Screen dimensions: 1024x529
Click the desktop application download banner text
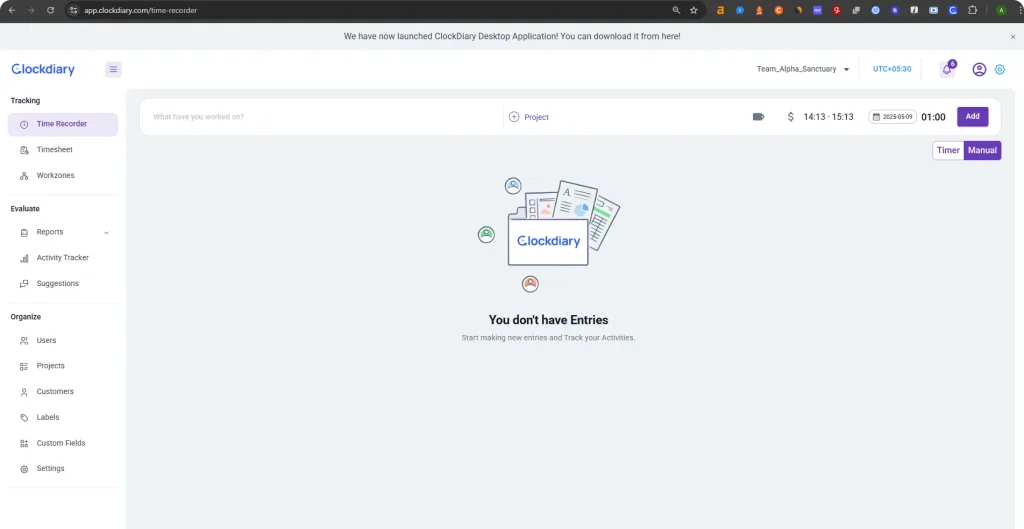(512, 37)
